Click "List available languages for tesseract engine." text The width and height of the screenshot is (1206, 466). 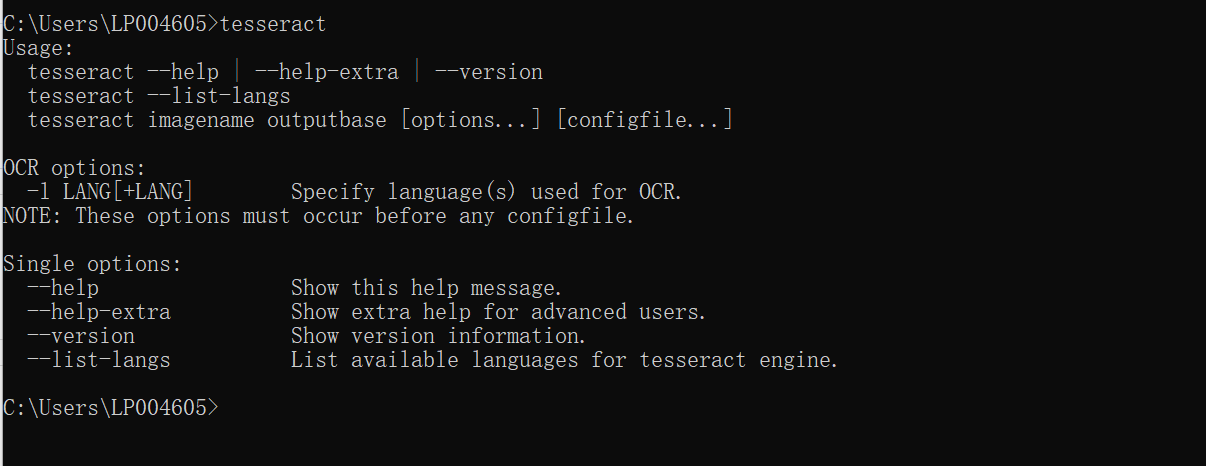tap(564, 360)
